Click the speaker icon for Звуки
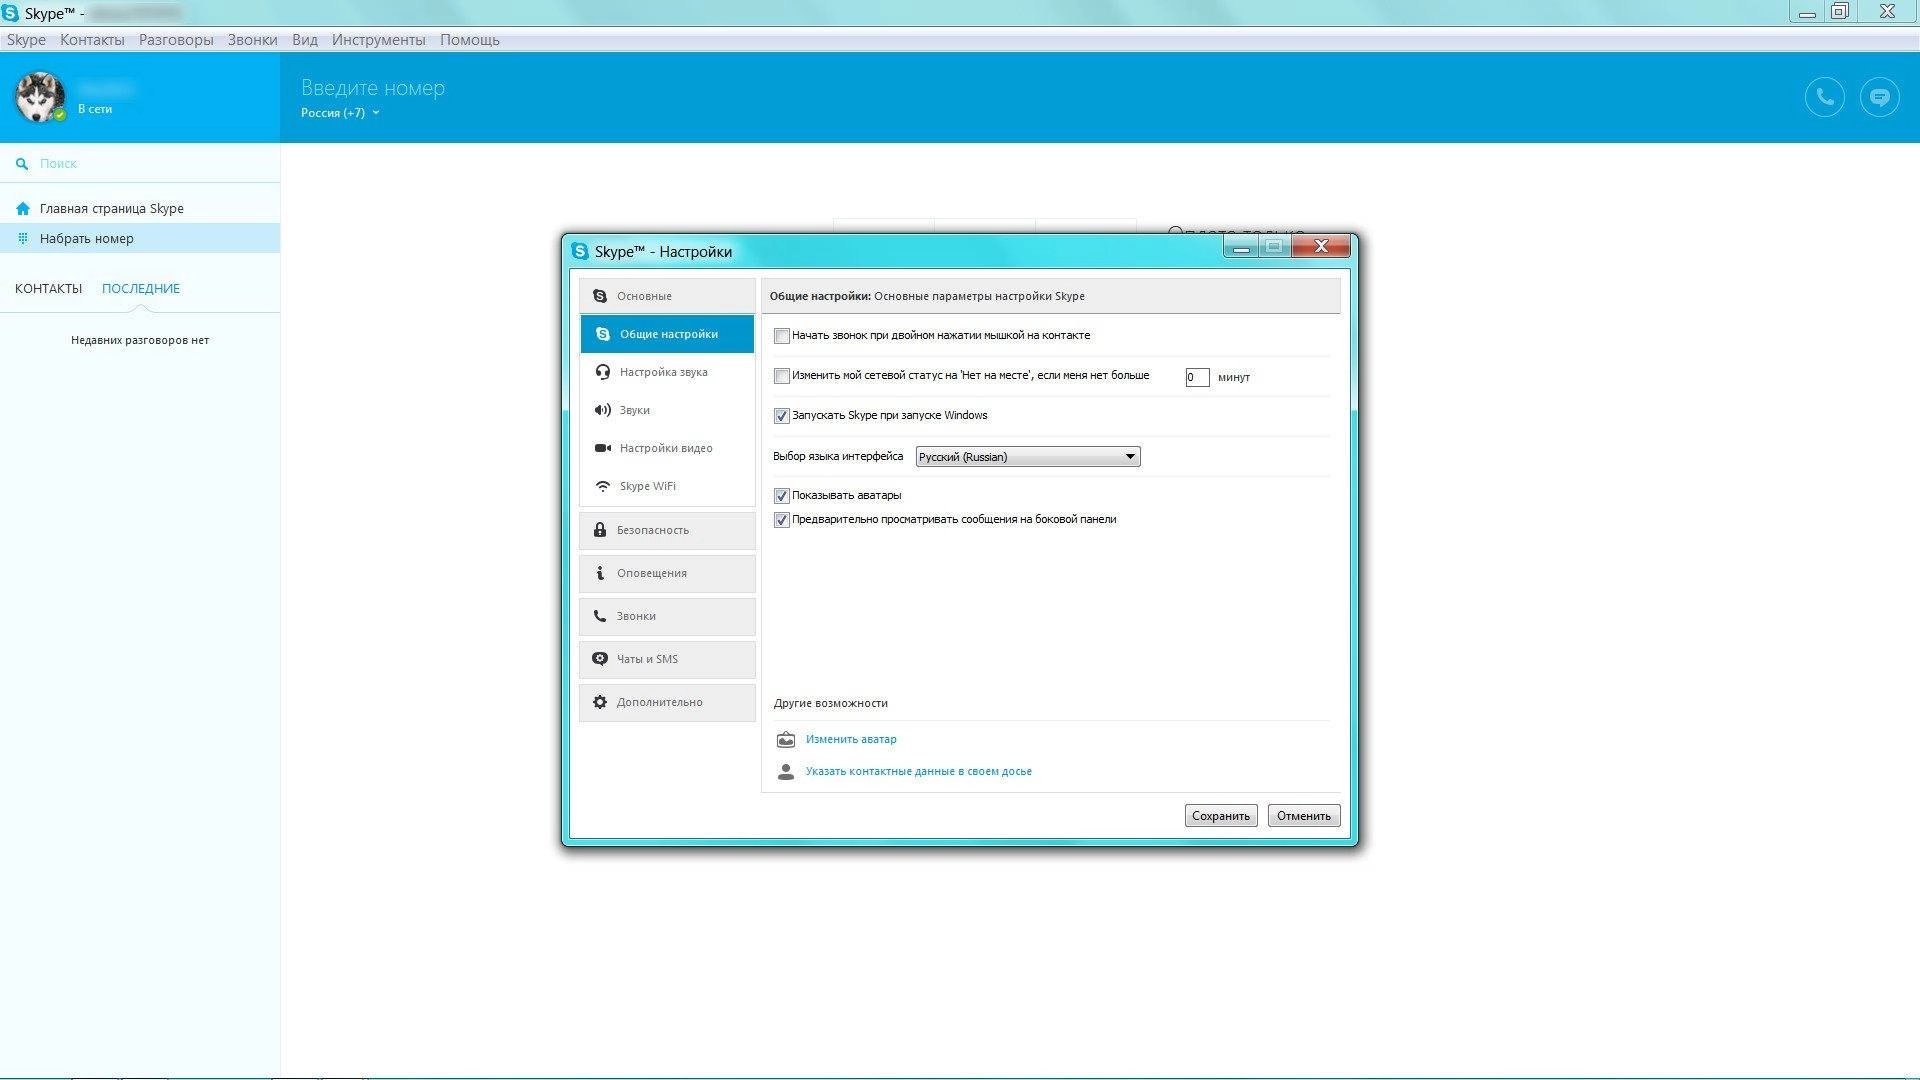This screenshot has height=1080, width=1920. point(603,410)
